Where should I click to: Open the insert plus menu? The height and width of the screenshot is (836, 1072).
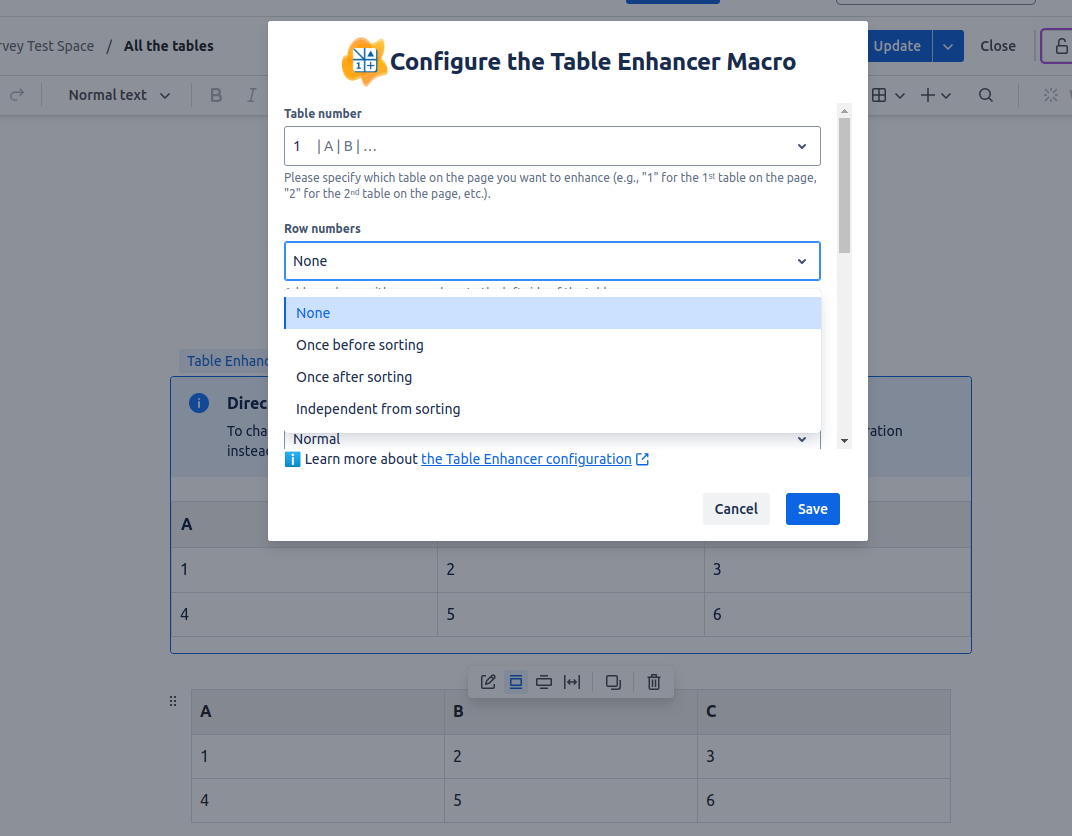(935, 95)
